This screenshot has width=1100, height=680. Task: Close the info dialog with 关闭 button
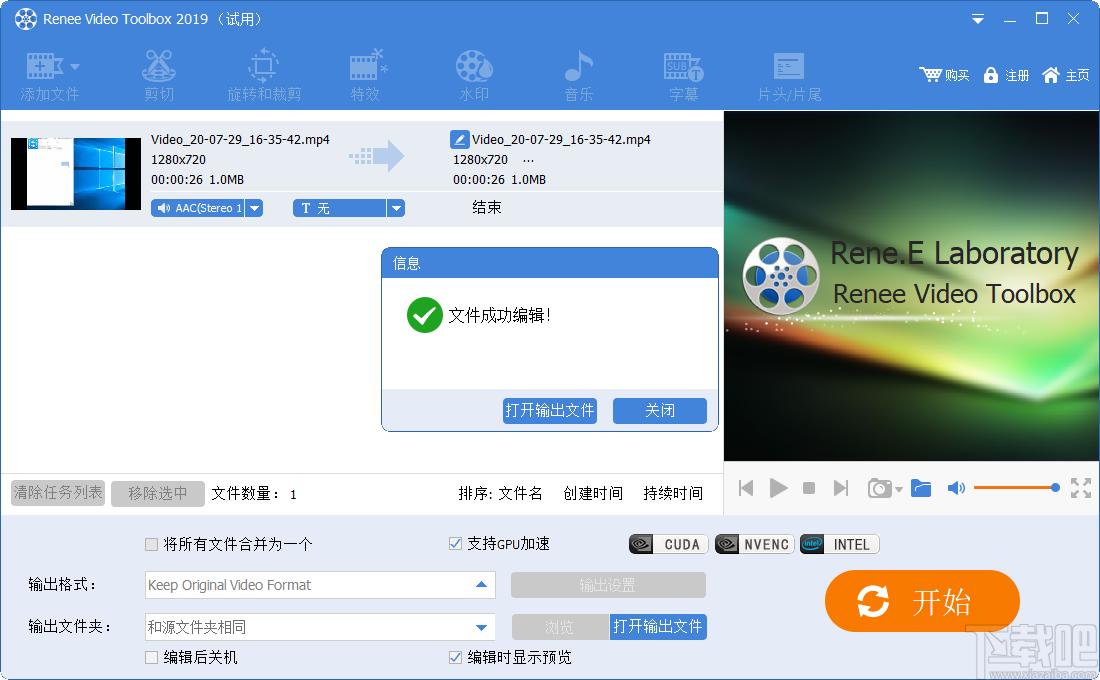coord(659,411)
